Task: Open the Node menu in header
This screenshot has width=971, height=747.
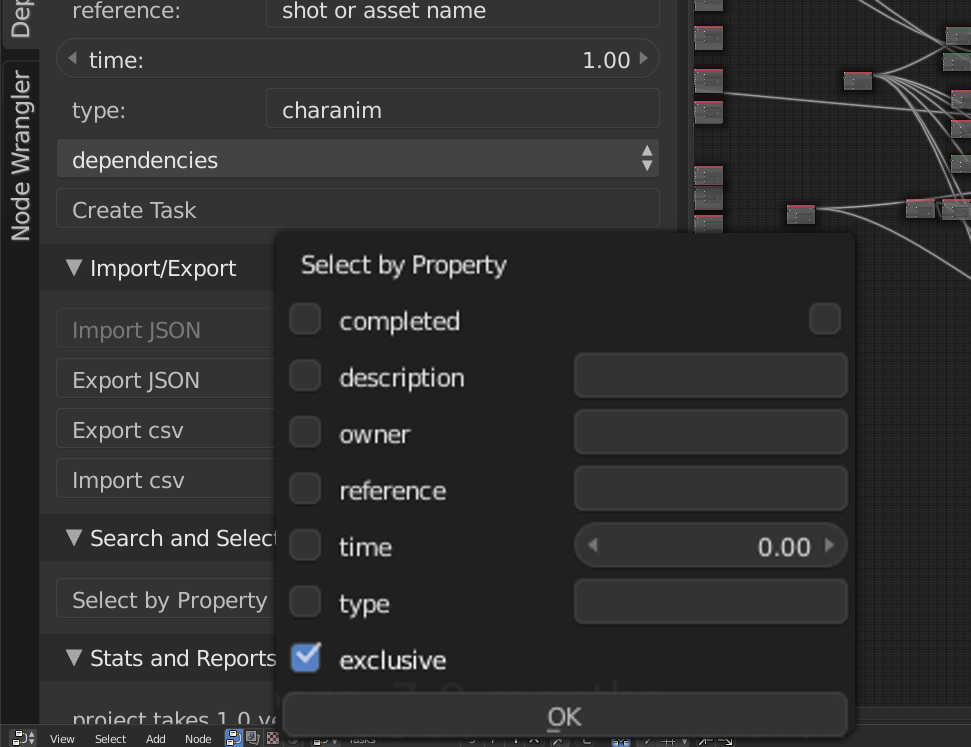Action: pos(198,739)
